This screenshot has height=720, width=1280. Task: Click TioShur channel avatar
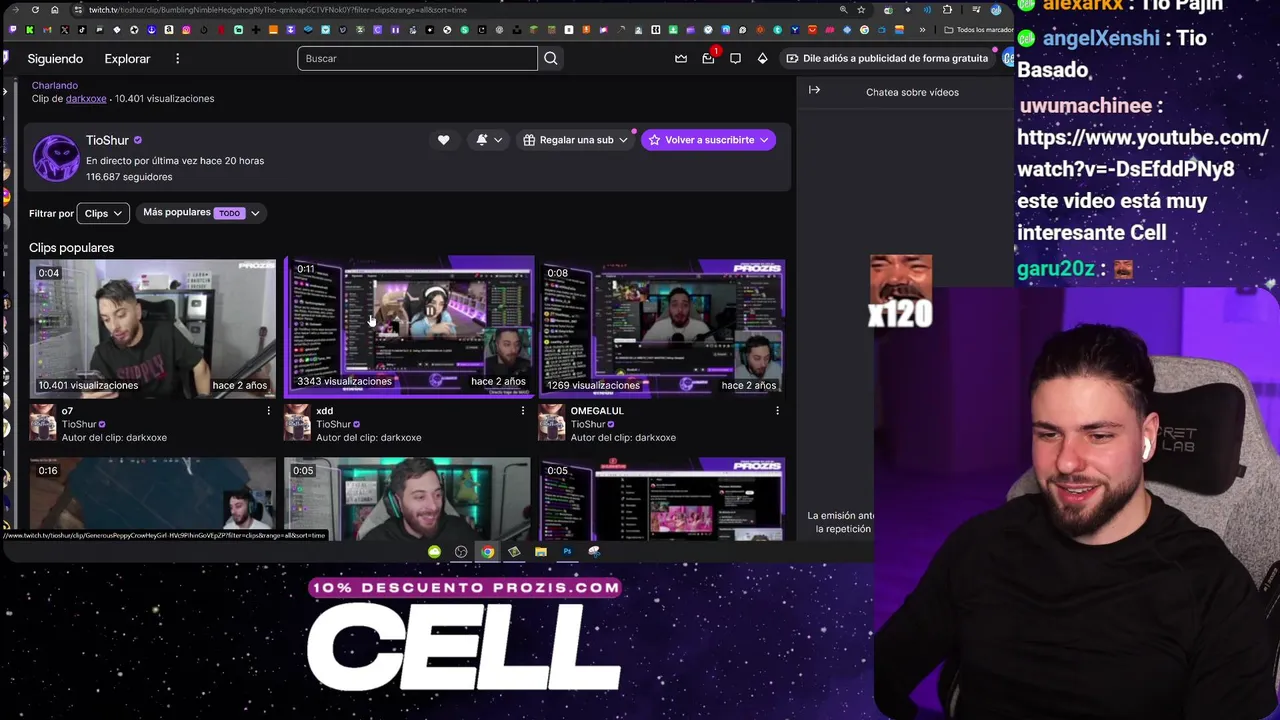[x=56, y=158]
